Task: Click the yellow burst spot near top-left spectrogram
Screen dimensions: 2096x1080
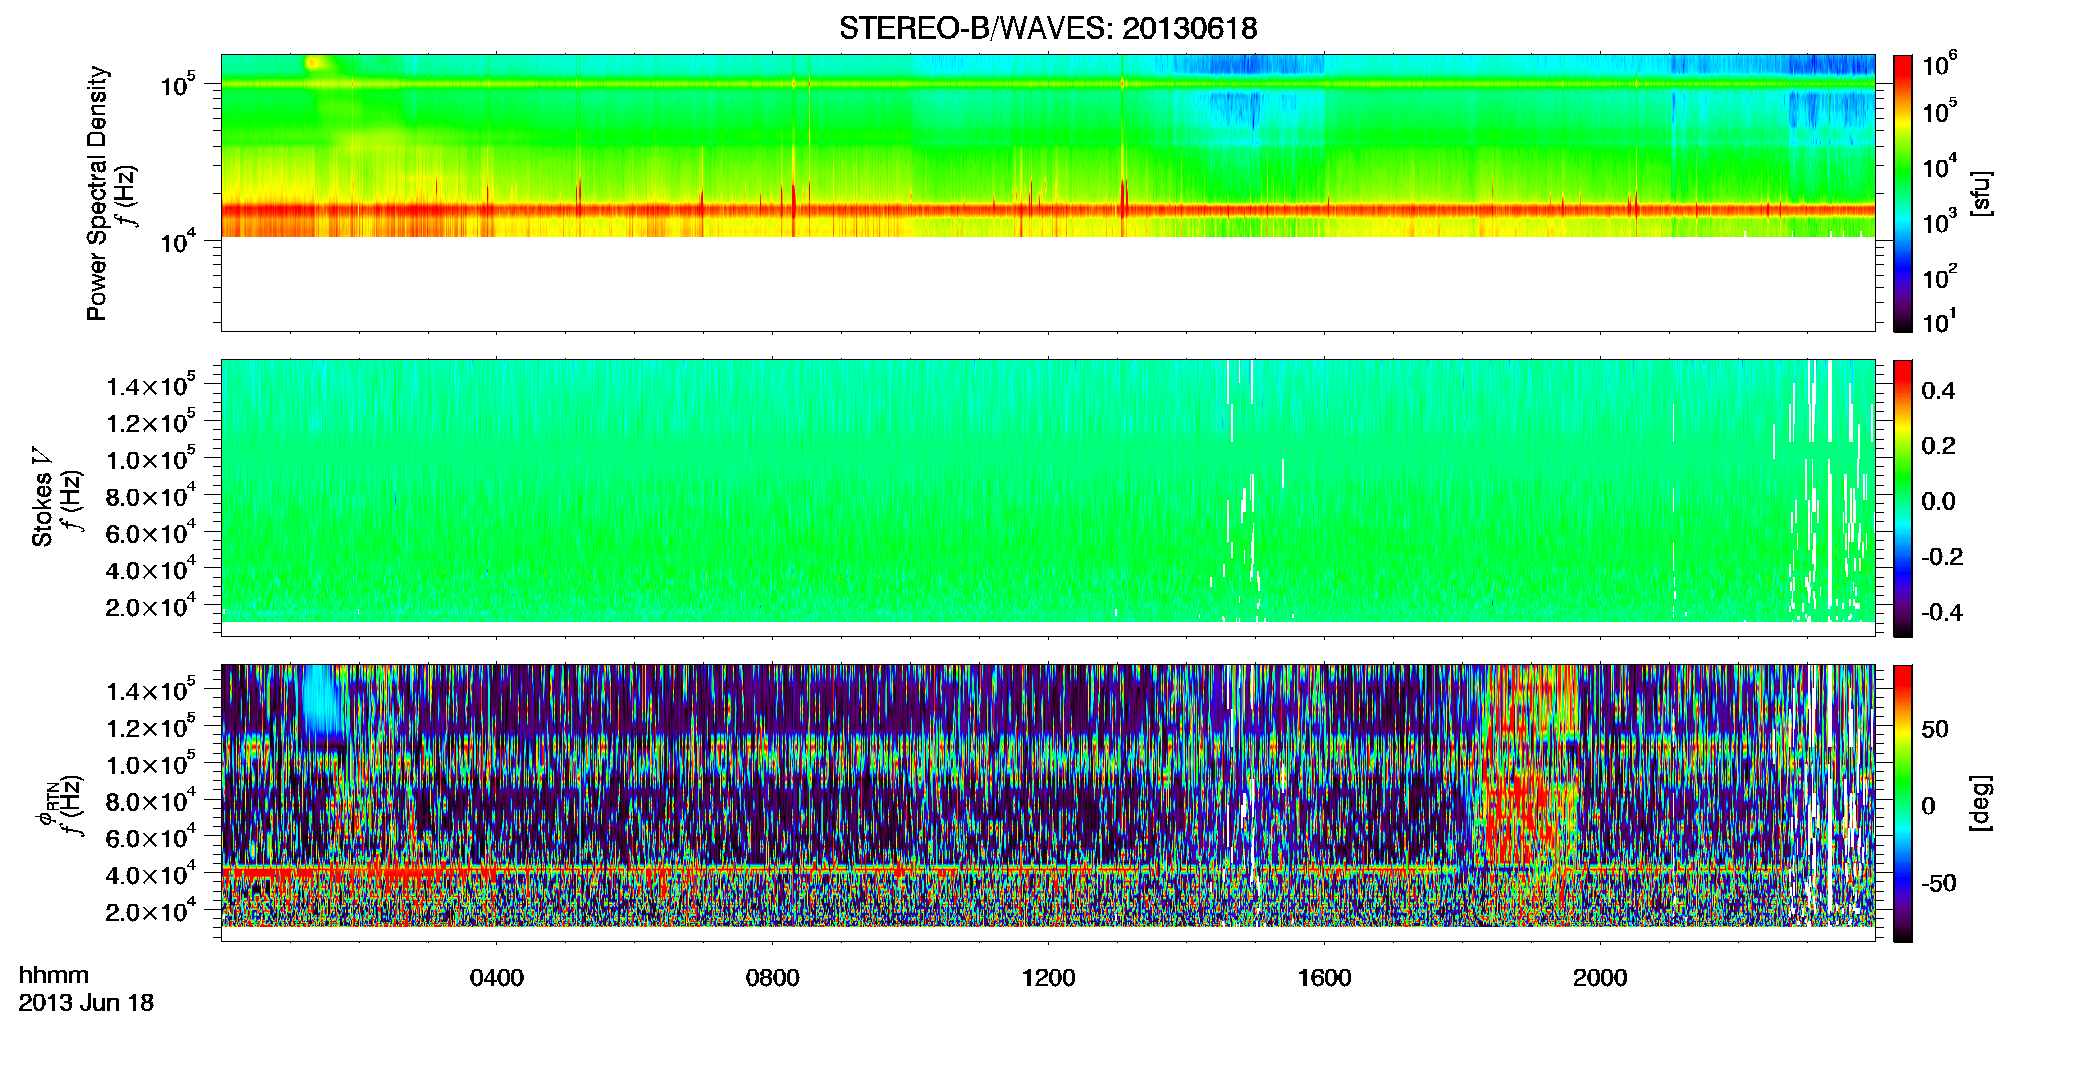Action: coord(314,62)
